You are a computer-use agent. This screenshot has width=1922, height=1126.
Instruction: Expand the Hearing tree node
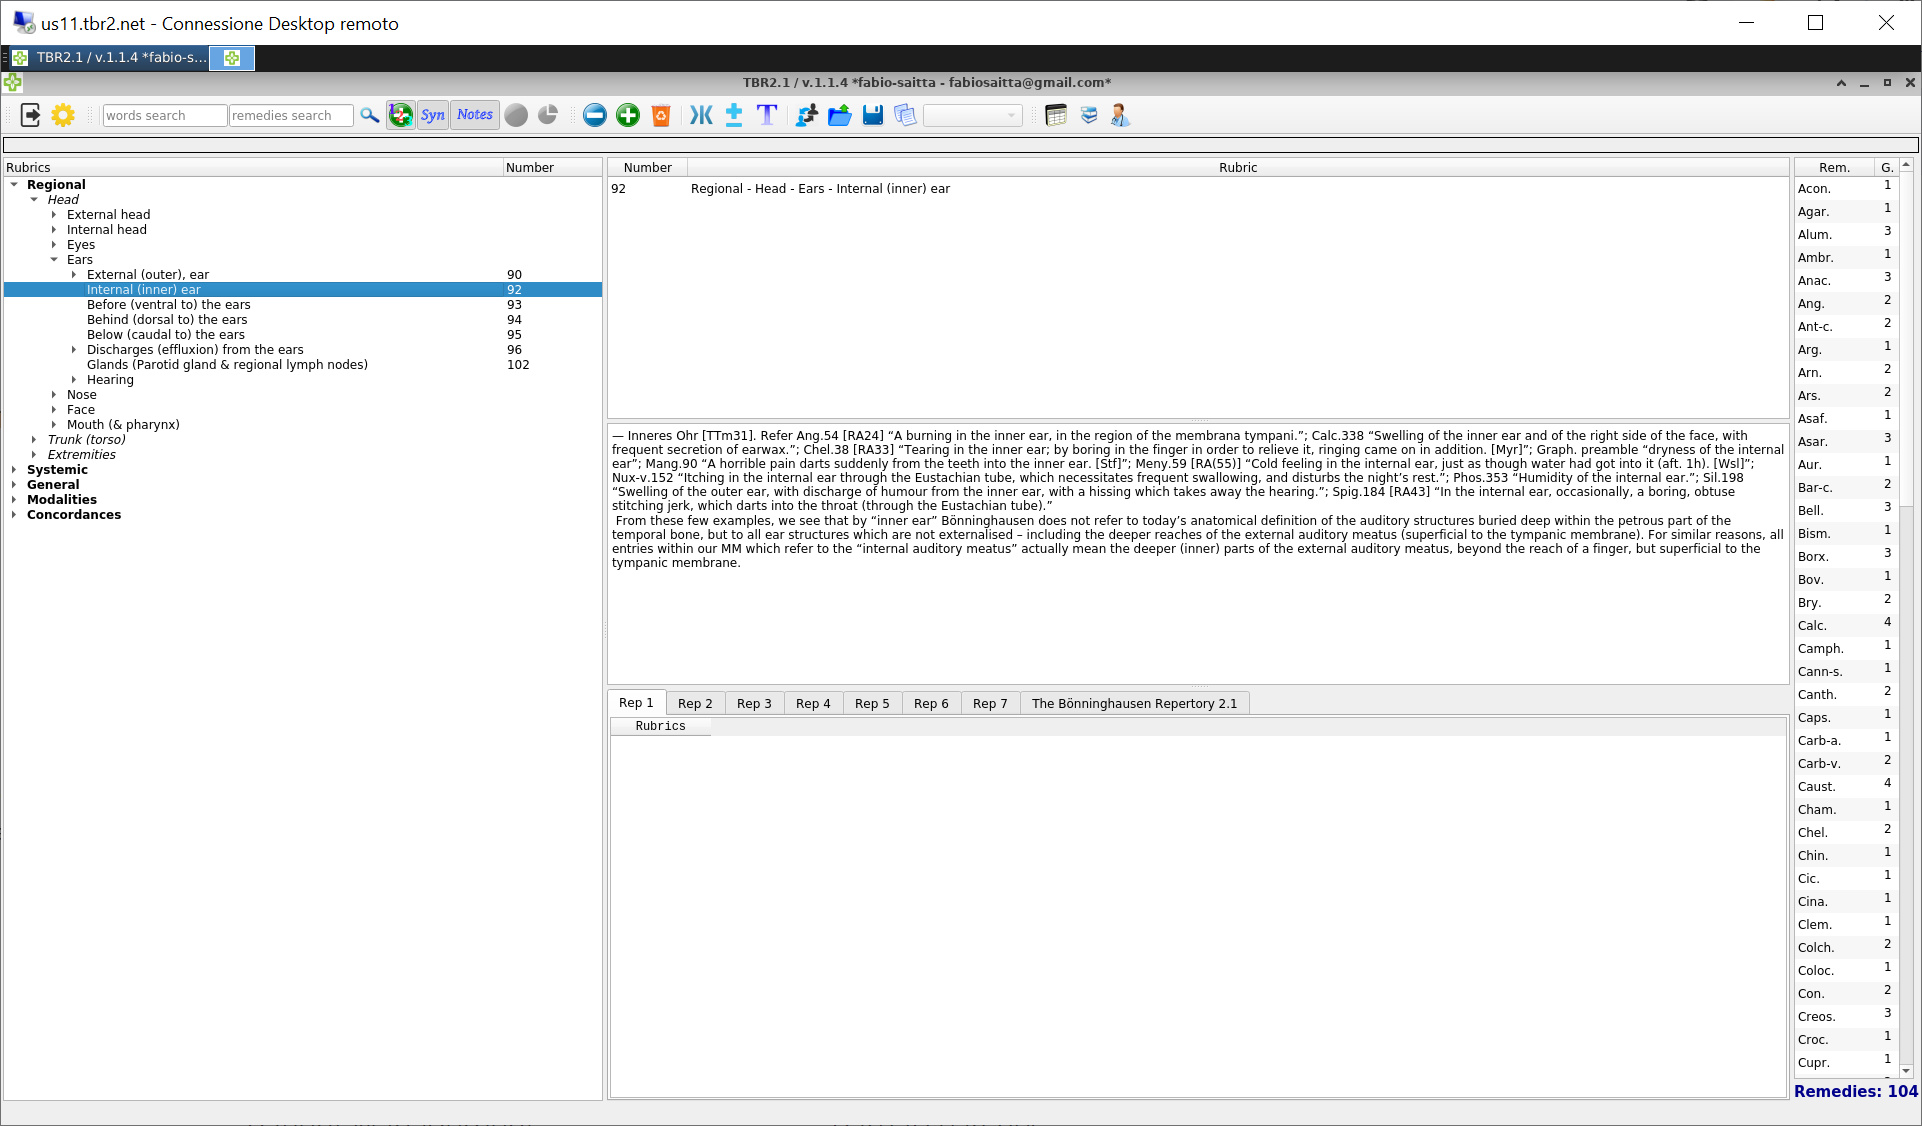point(74,380)
